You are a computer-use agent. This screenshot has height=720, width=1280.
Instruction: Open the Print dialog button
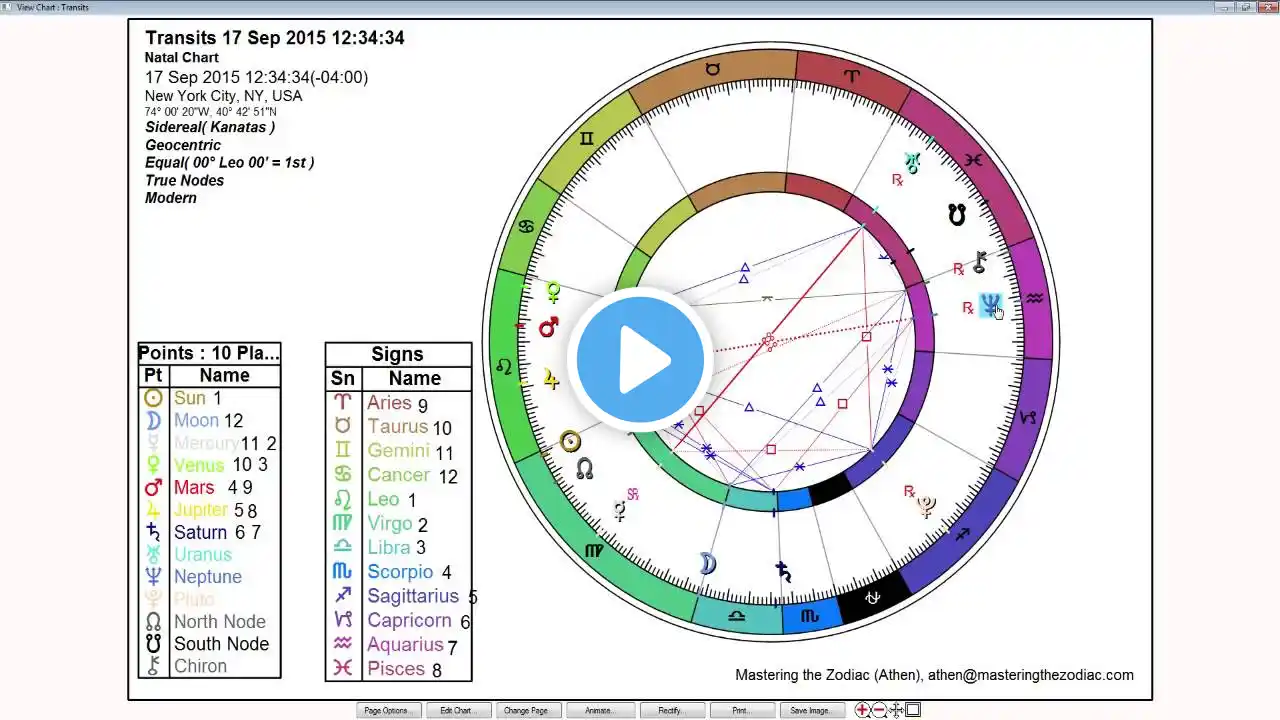pos(741,711)
